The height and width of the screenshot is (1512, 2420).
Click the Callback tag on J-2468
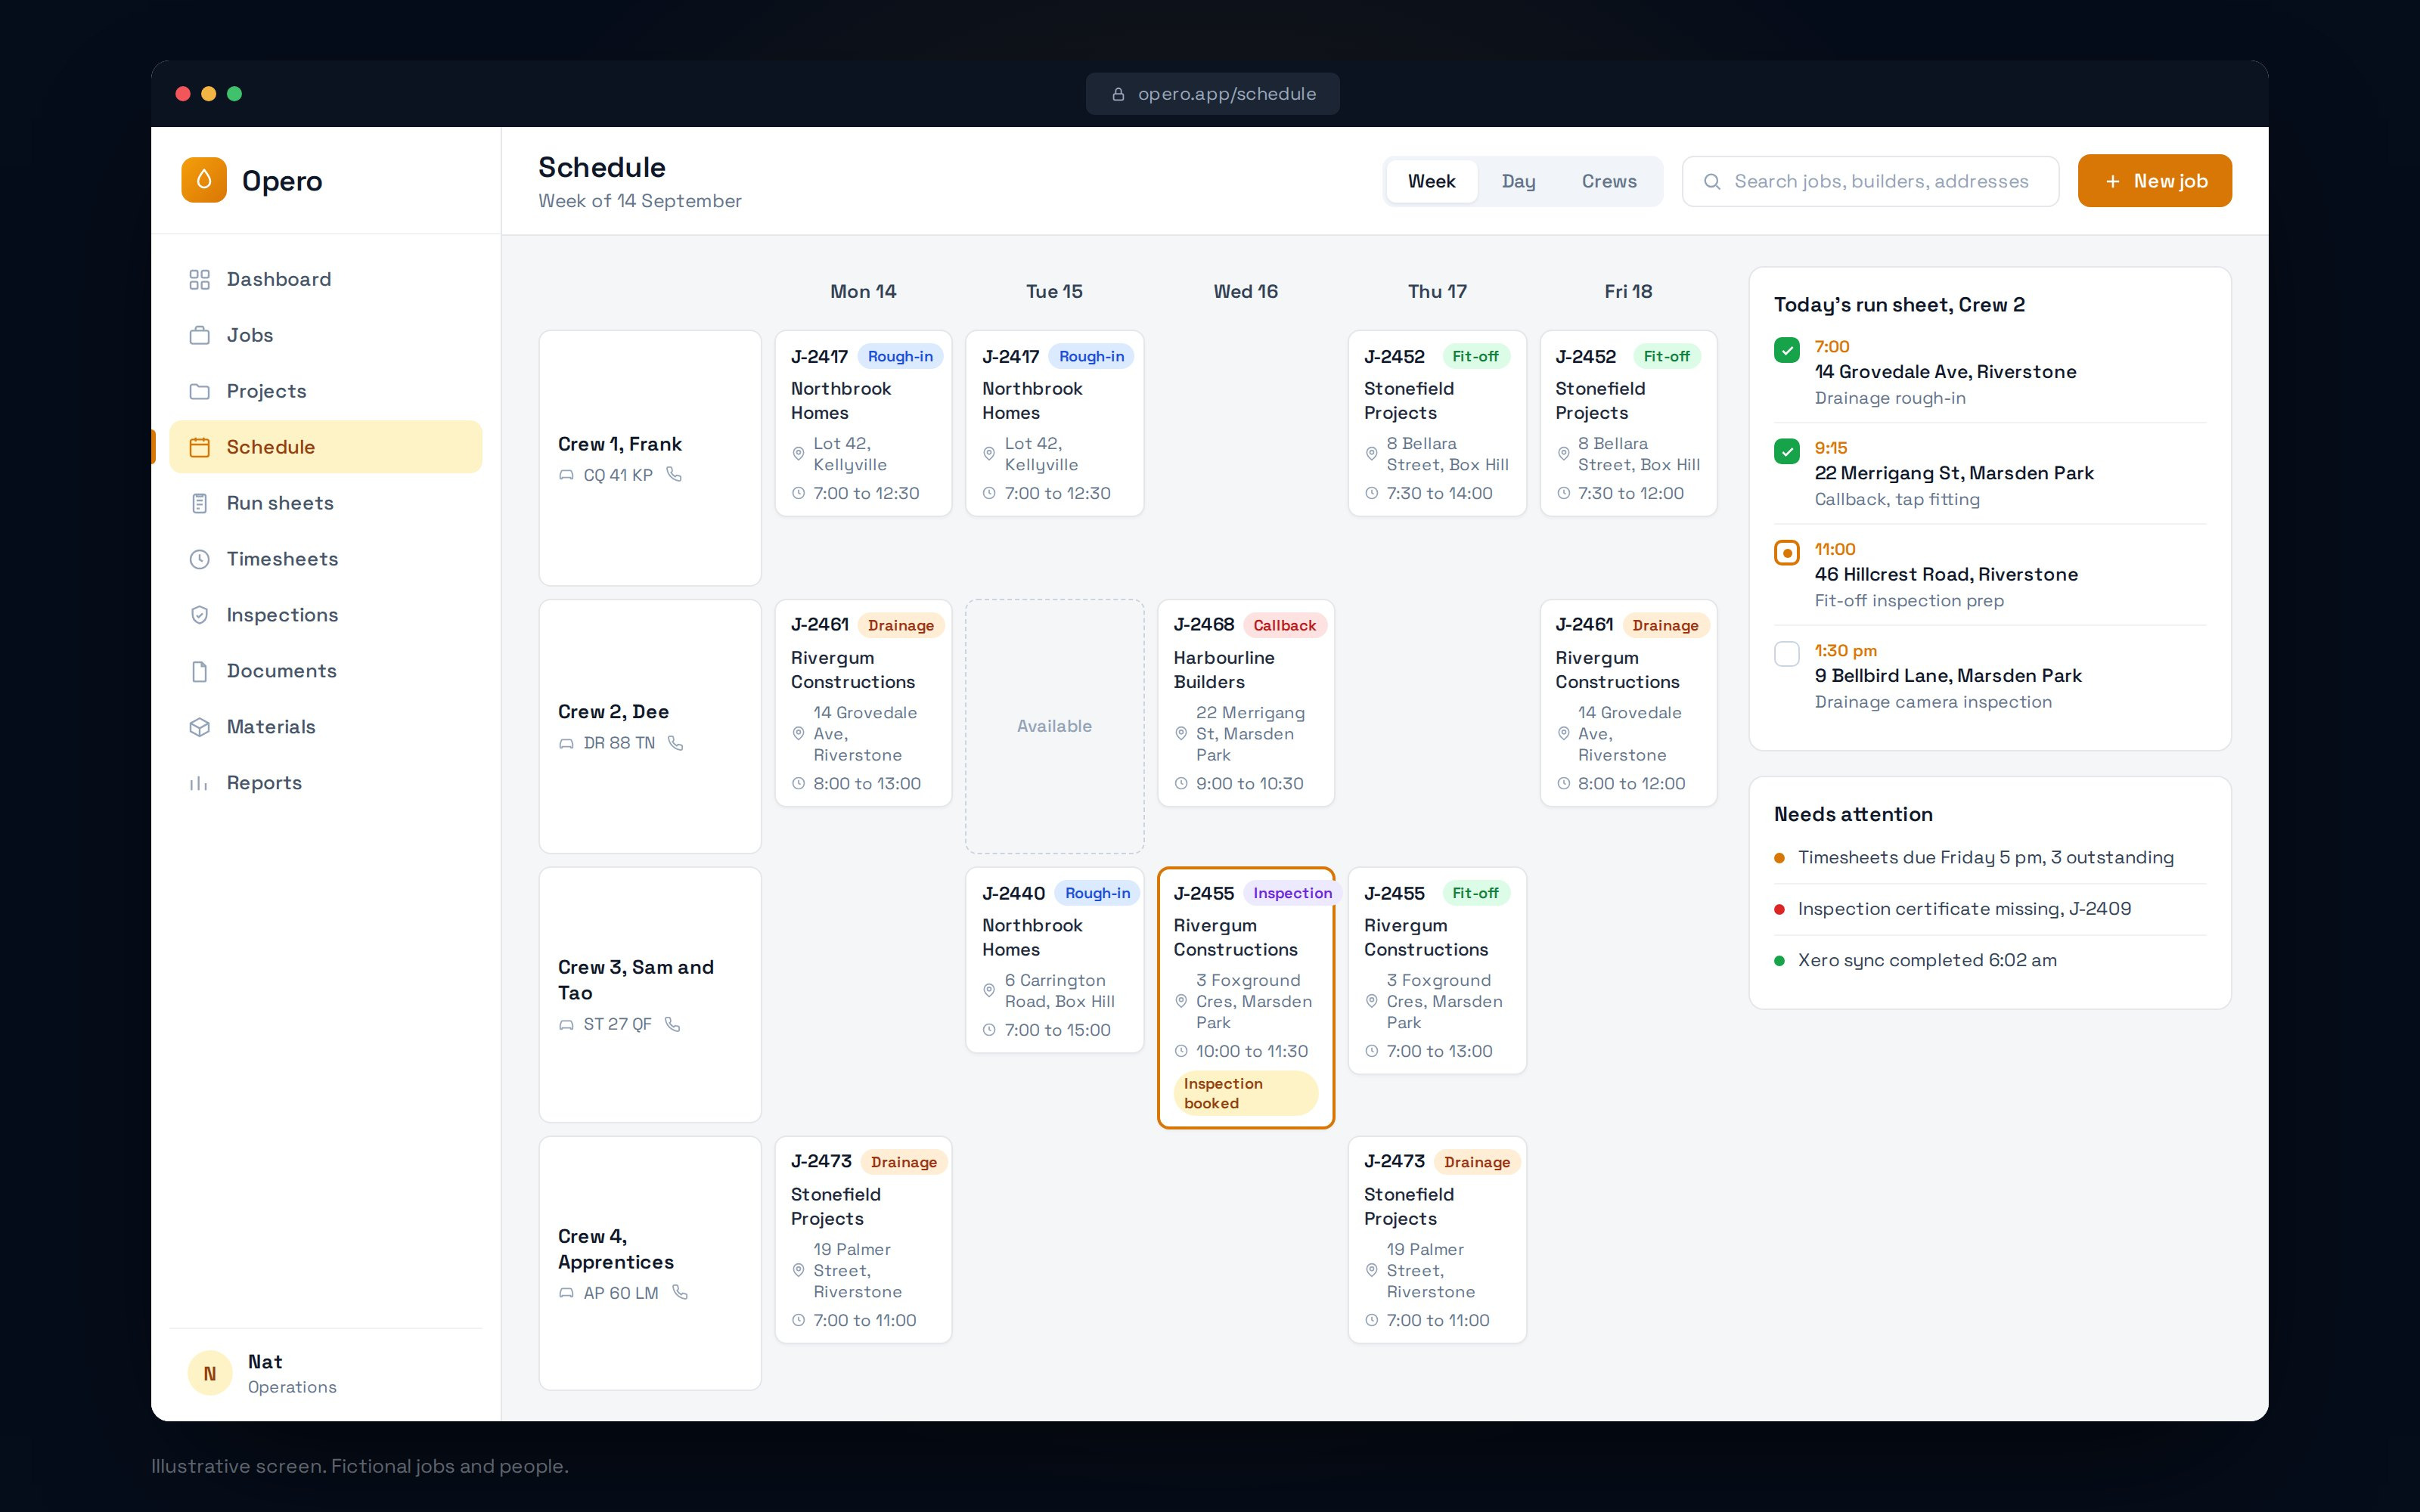(x=1284, y=625)
